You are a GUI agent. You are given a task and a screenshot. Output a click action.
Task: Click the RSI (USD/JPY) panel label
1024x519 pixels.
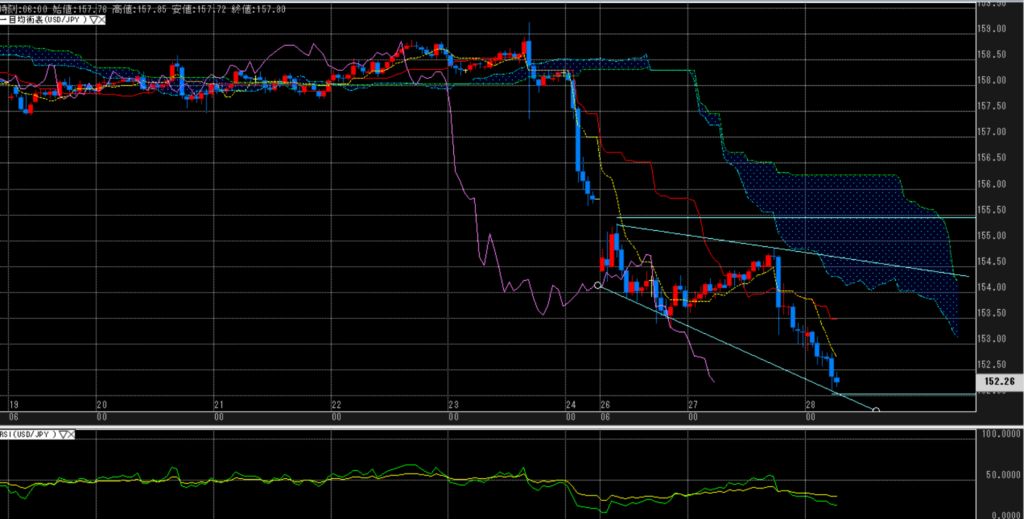coord(29,435)
